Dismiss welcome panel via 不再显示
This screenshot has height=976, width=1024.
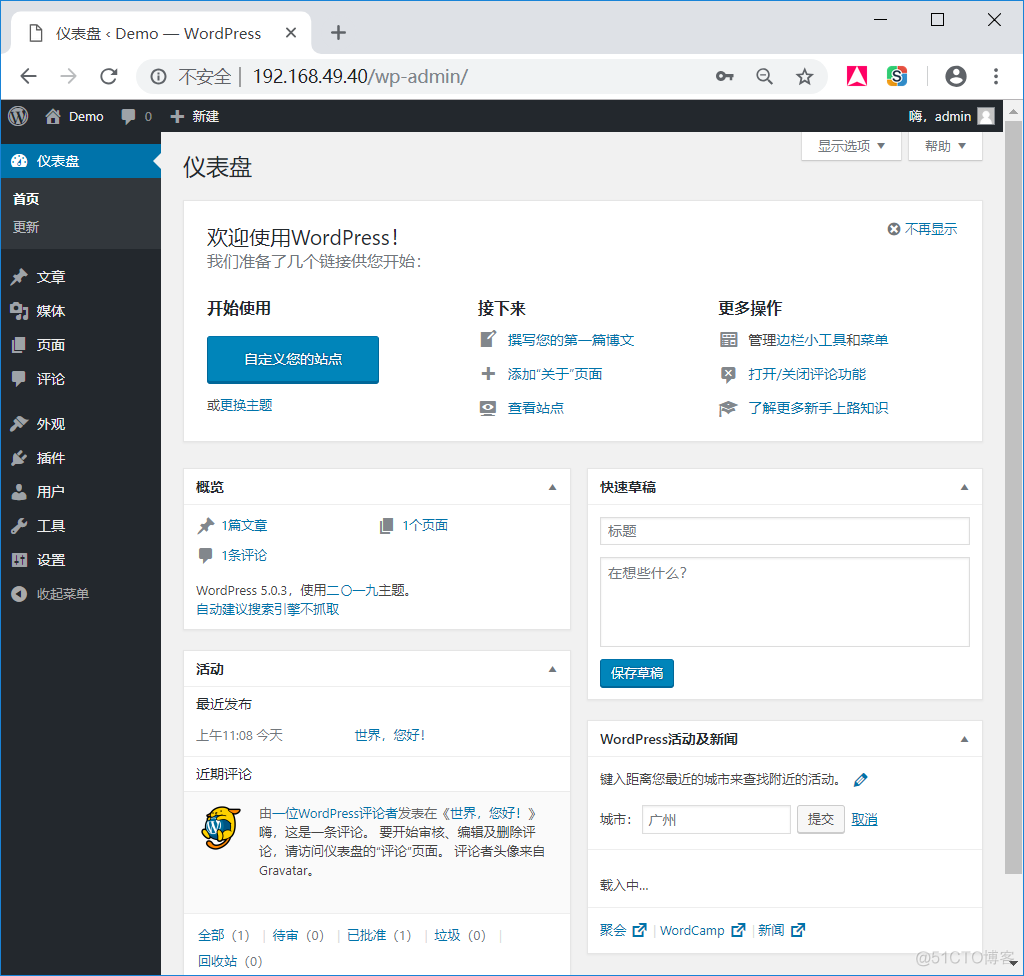(x=922, y=229)
